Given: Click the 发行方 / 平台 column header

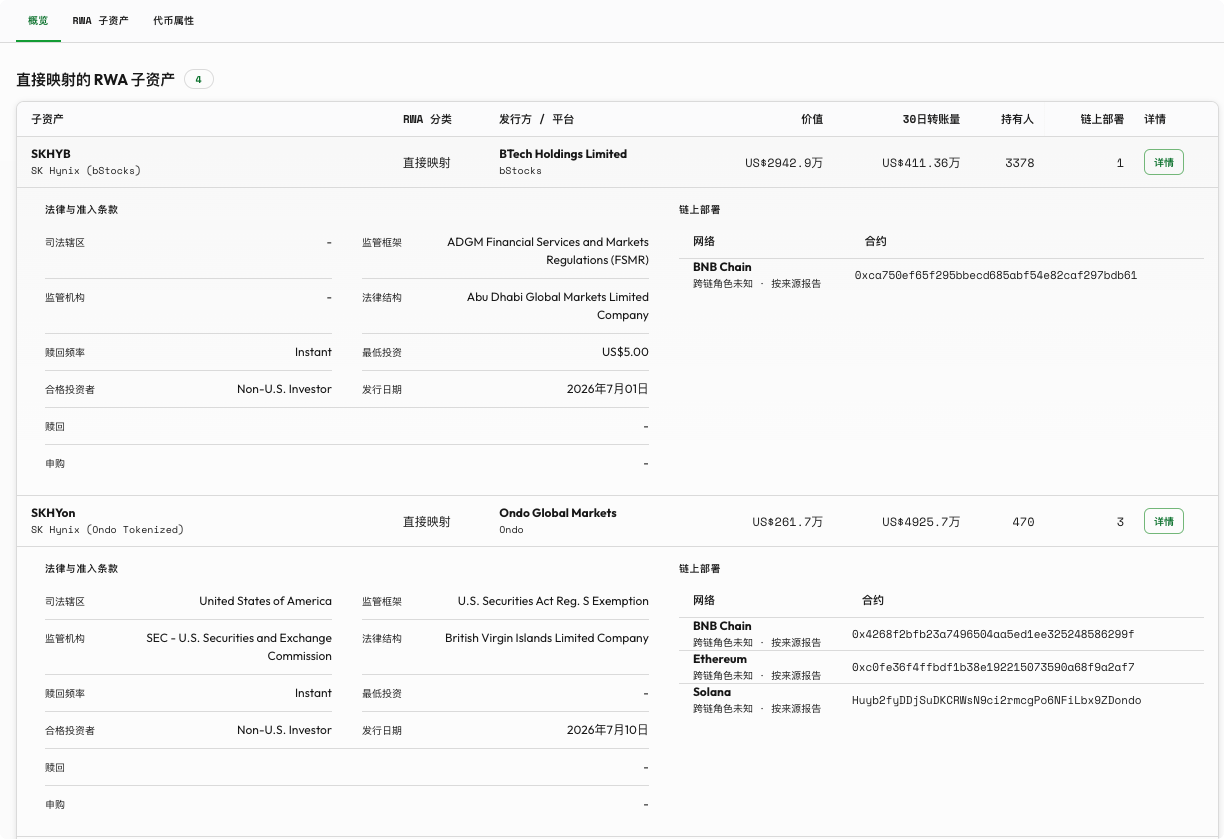Looking at the screenshot, I should [x=537, y=119].
